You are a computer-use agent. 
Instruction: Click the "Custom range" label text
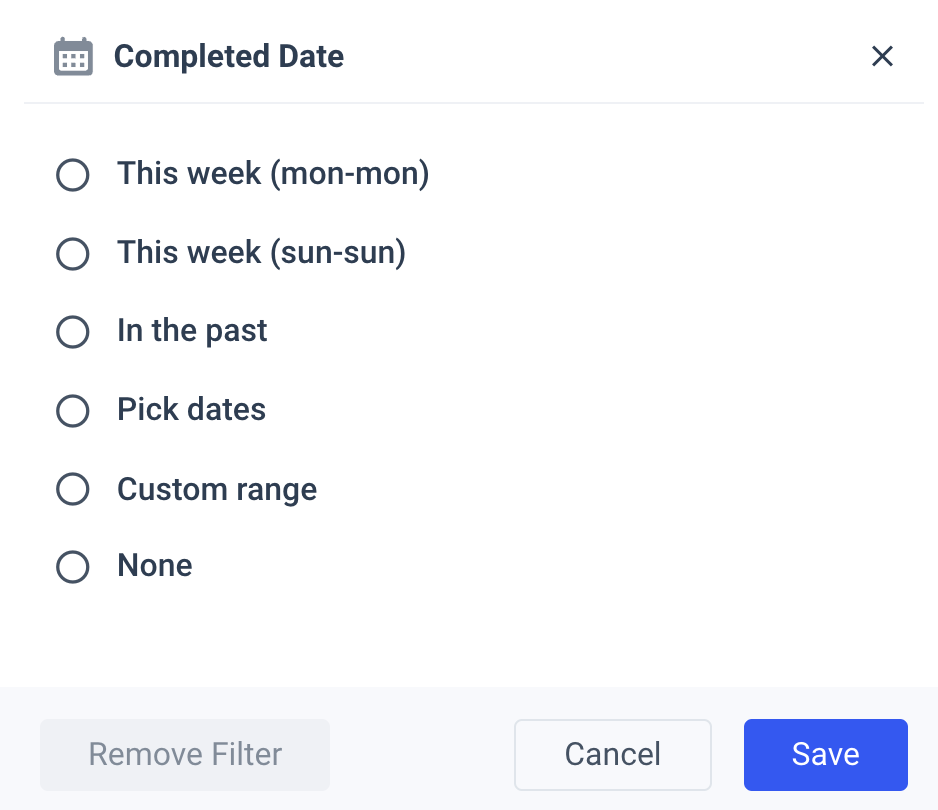coord(217,489)
